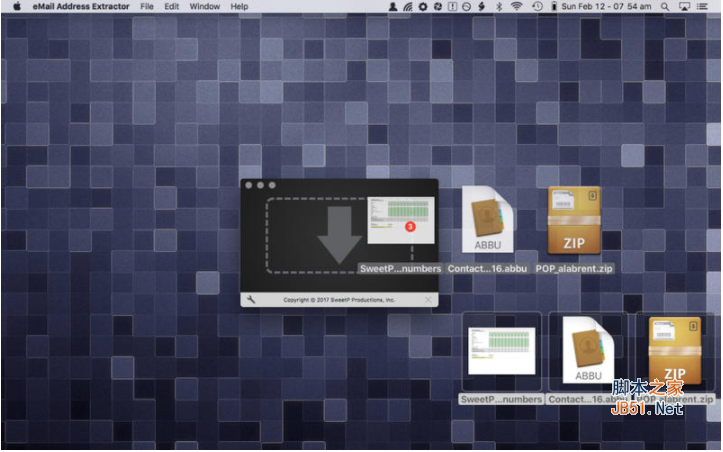The image size is (723, 452).
Task: Open the Apple menu
Action: [x=17, y=7]
